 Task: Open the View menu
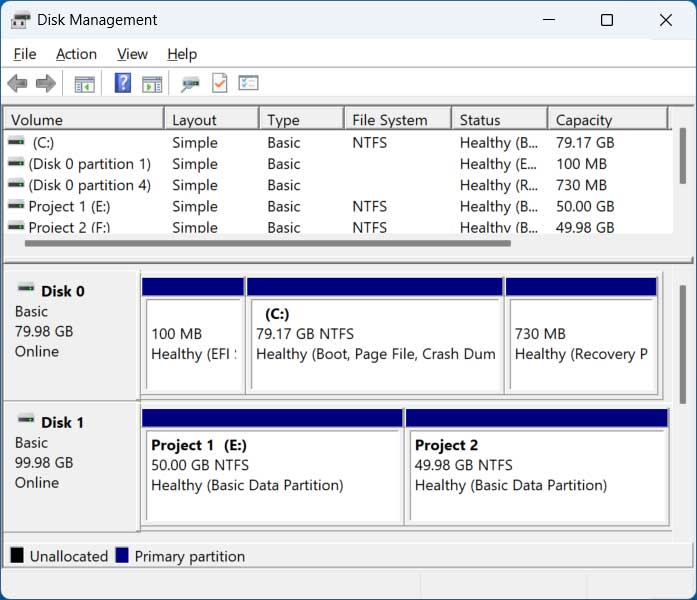point(132,54)
